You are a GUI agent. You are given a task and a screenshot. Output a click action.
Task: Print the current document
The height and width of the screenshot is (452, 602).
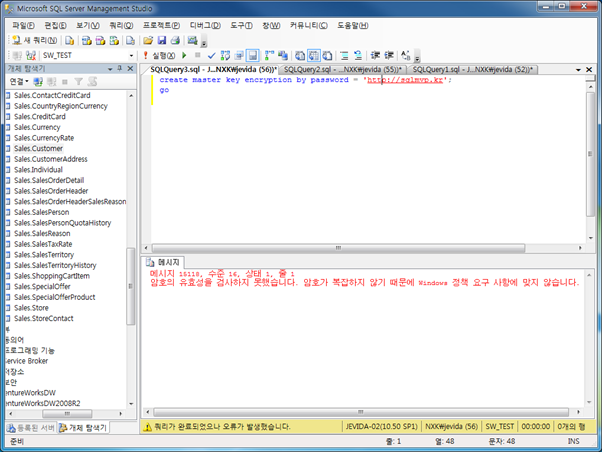175,40
